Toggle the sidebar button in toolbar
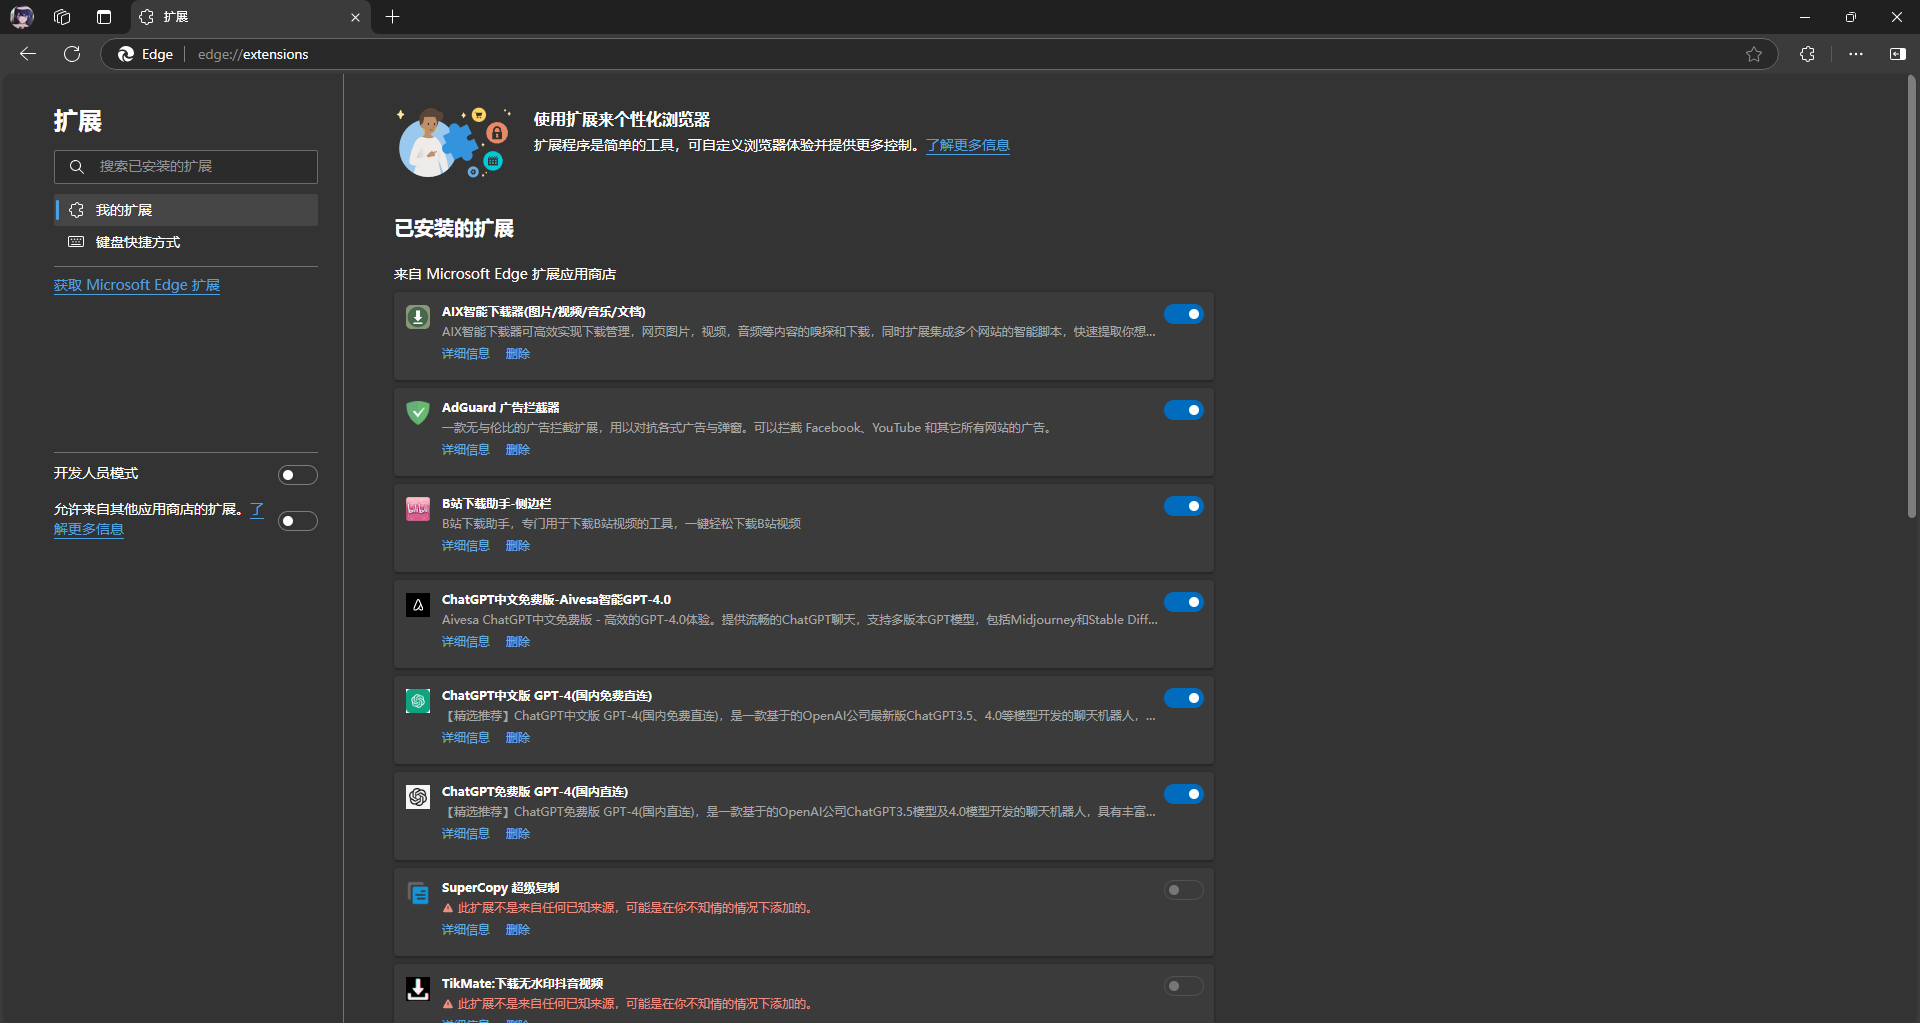Image resolution: width=1920 pixels, height=1023 pixels. 1897,54
